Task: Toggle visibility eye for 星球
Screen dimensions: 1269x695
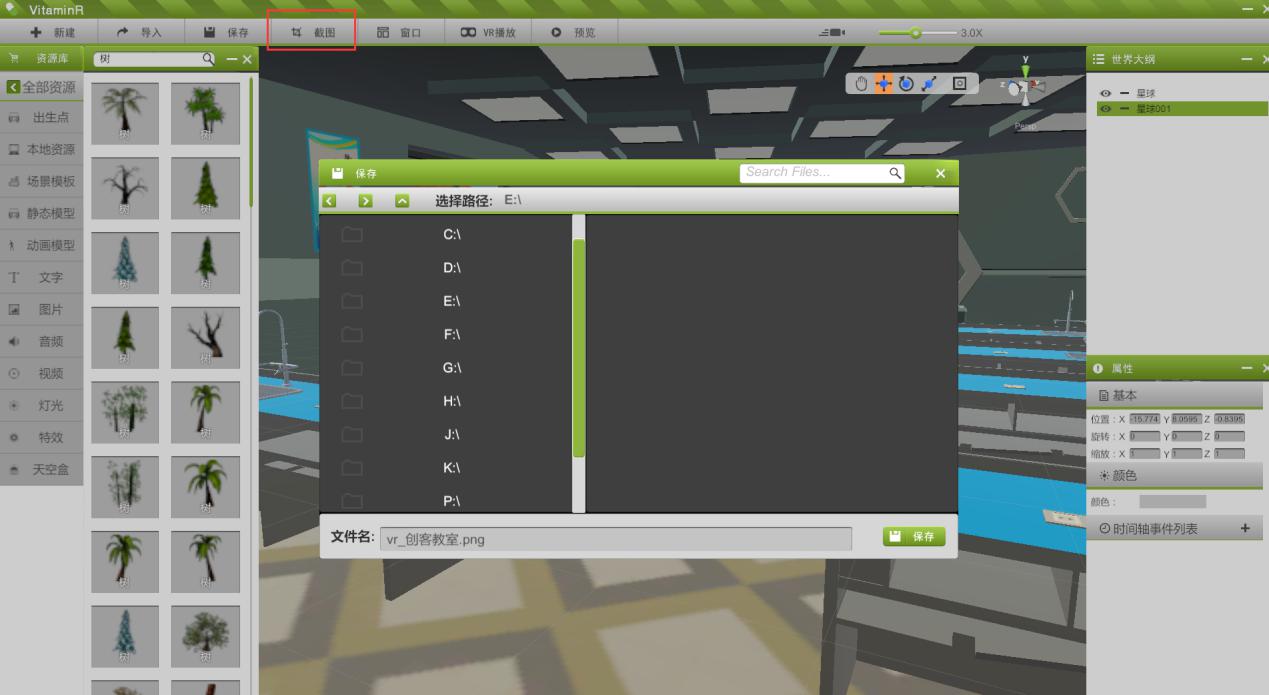Action: pos(1106,93)
